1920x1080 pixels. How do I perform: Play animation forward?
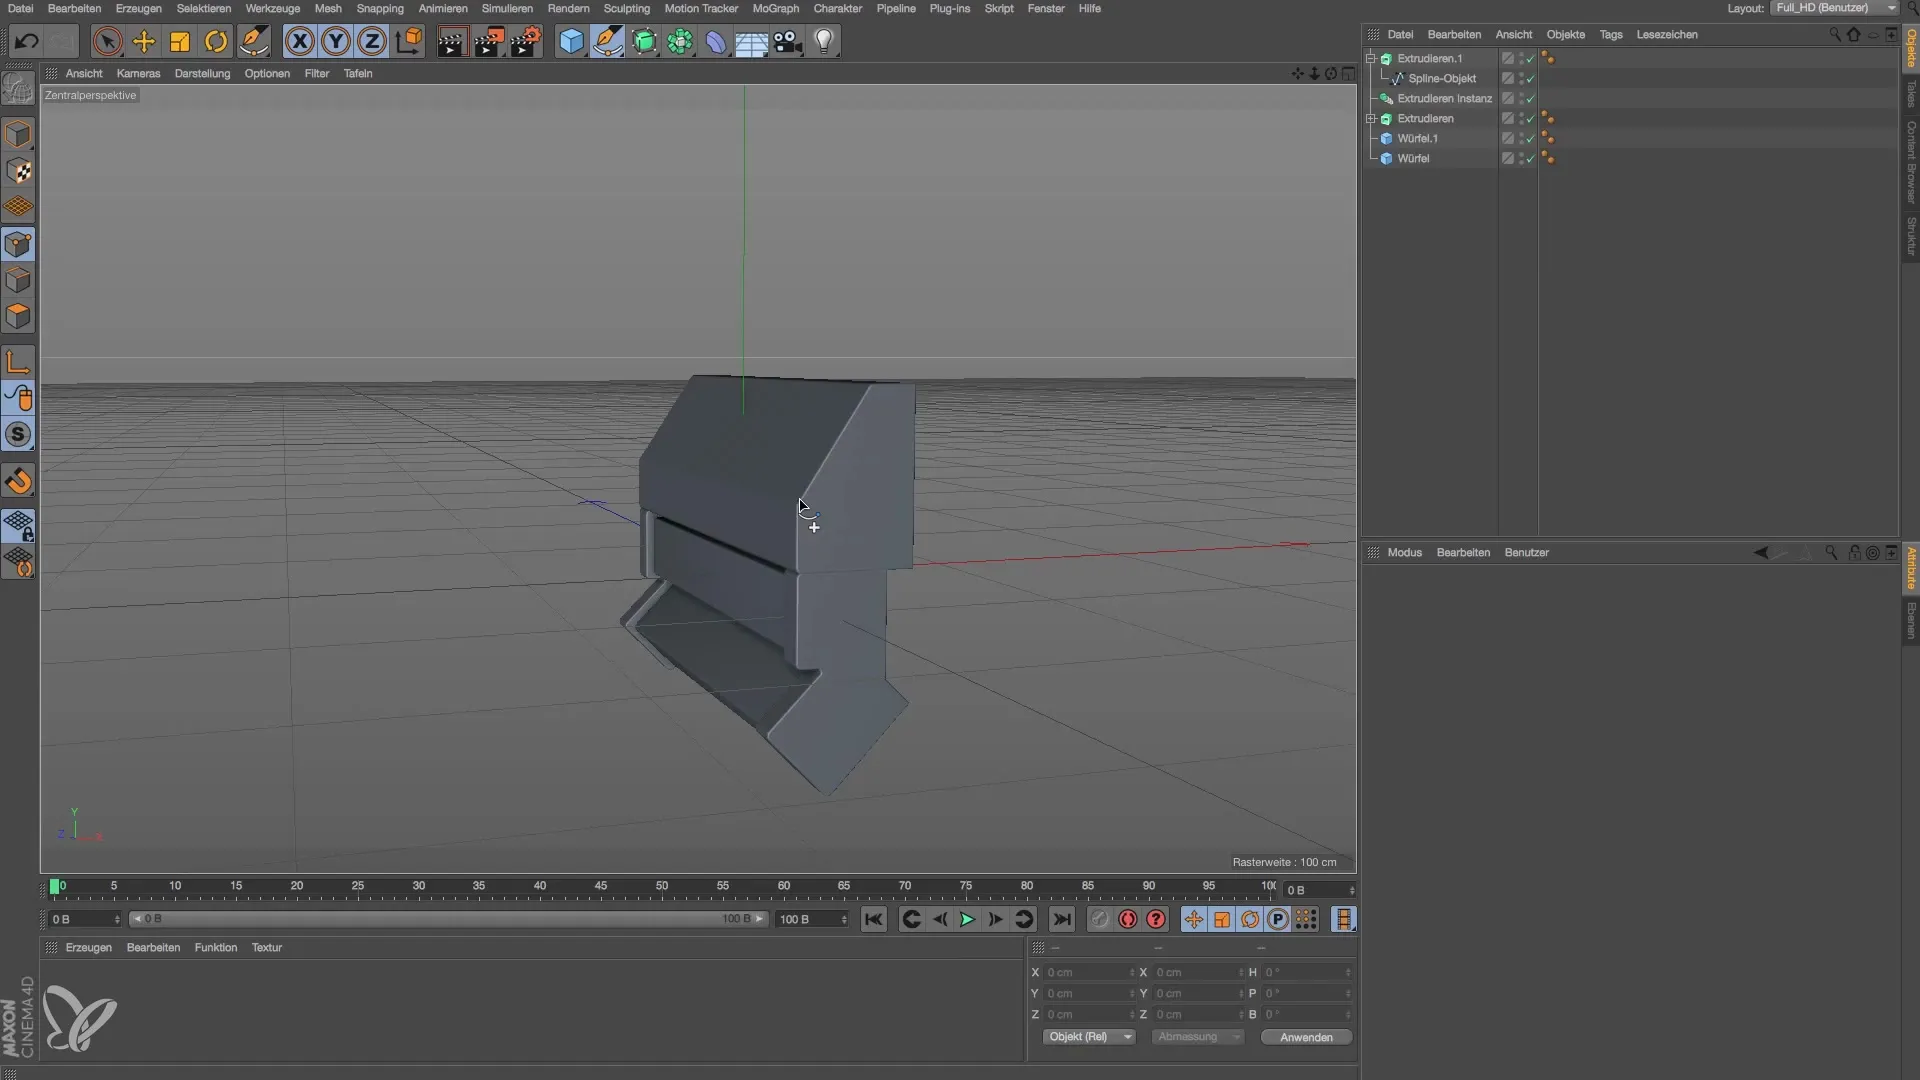coord(967,919)
